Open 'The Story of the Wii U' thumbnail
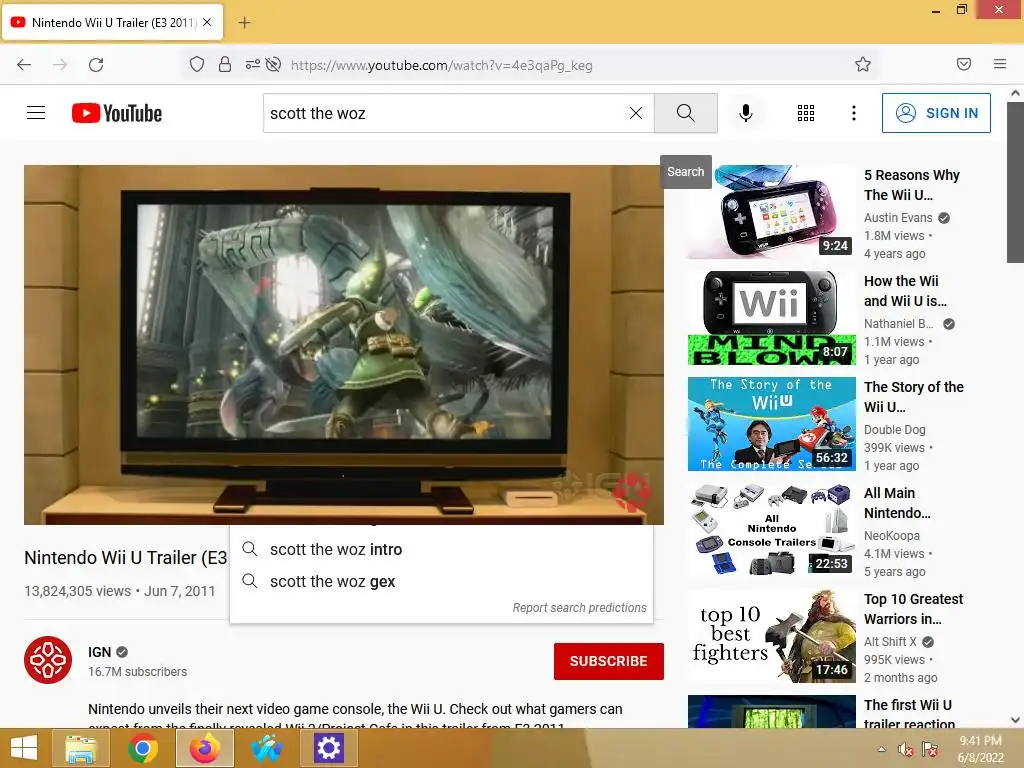1024x768 pixels. point(771,424)
